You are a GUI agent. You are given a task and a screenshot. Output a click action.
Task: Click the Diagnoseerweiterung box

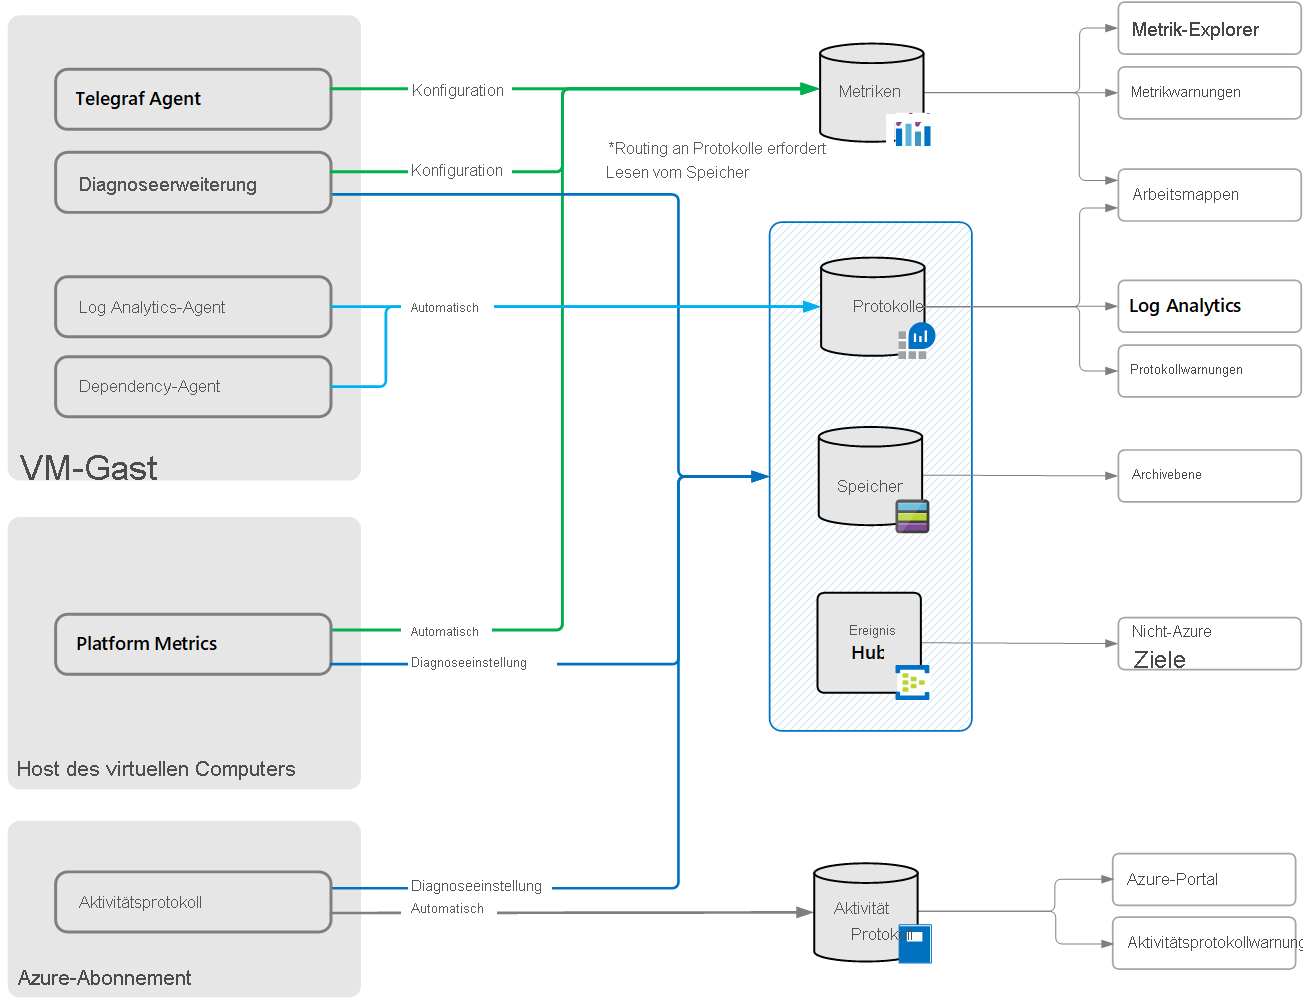coord(193,182)
